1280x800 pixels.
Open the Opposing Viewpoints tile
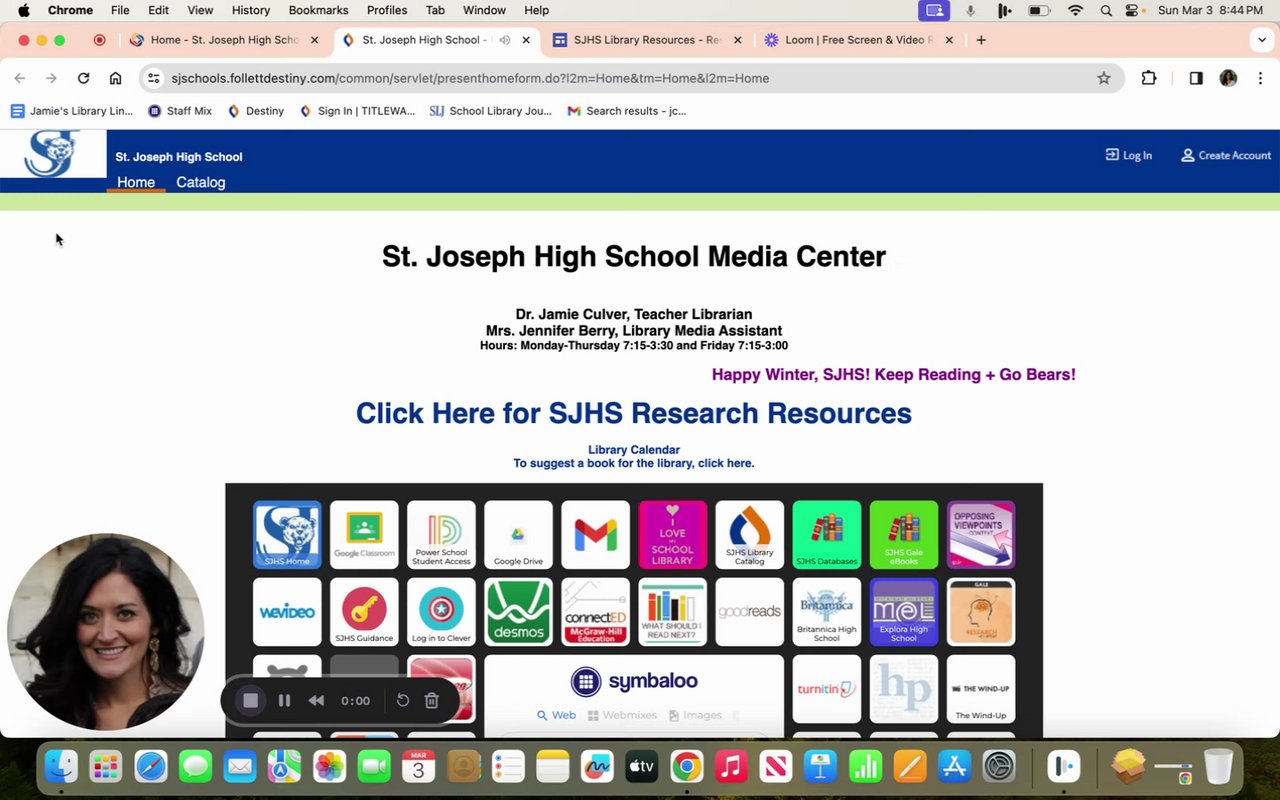(980, 535)
